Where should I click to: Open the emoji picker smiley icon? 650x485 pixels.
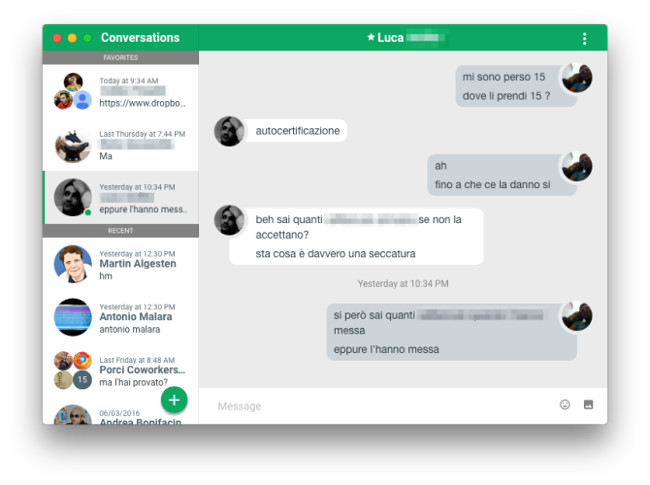565,405
